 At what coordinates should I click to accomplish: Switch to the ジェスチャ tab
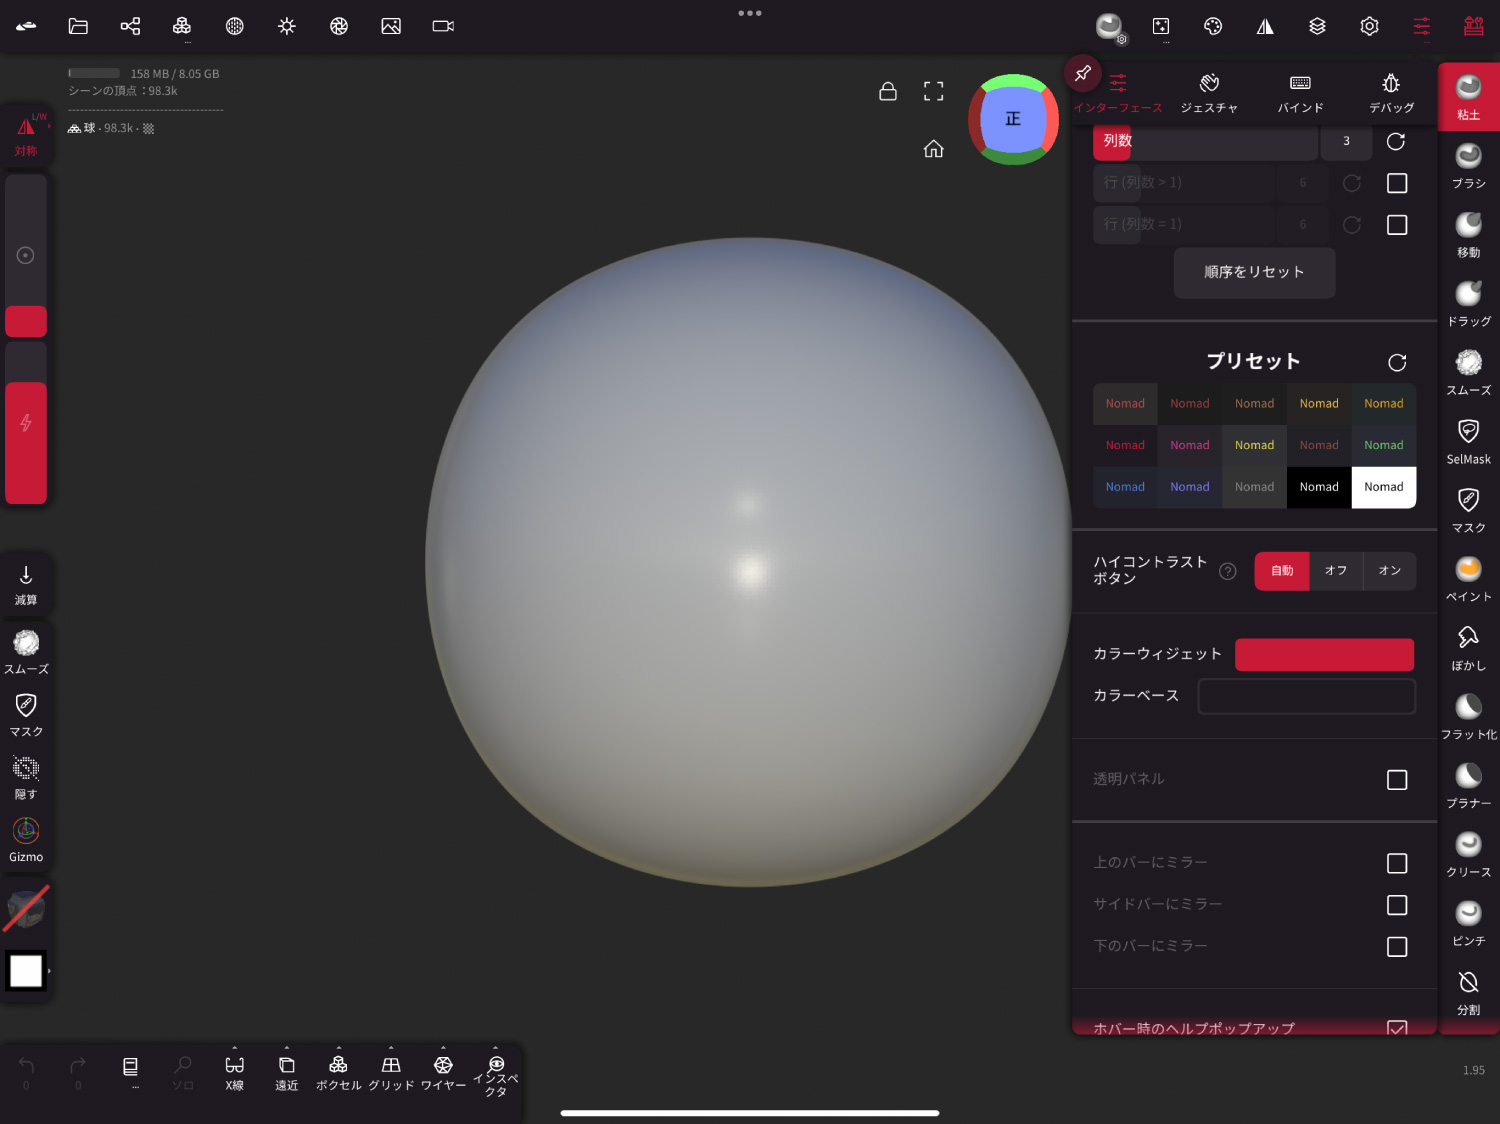[1209, 93]
